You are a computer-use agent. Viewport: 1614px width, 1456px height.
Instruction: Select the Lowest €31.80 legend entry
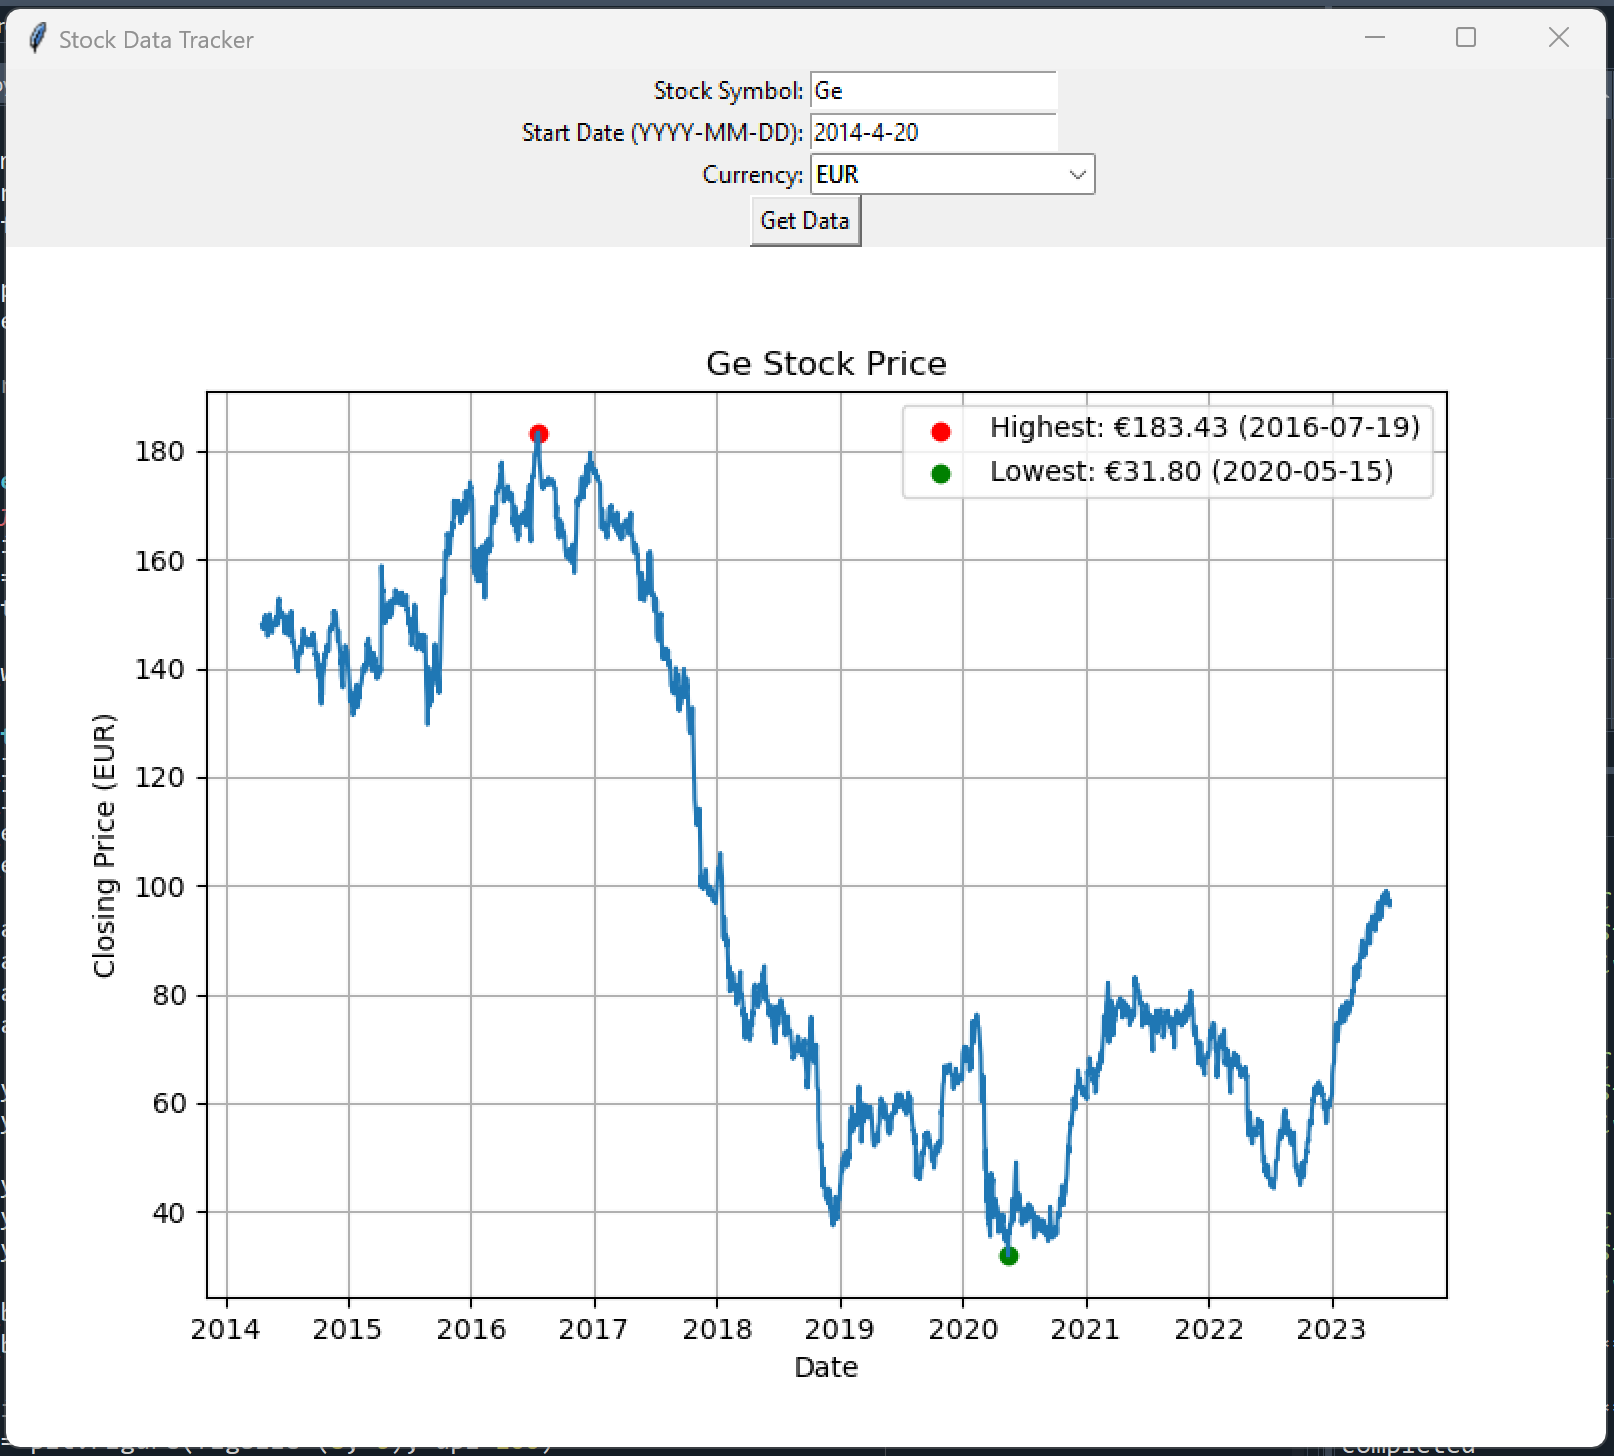coord(1191,472)
